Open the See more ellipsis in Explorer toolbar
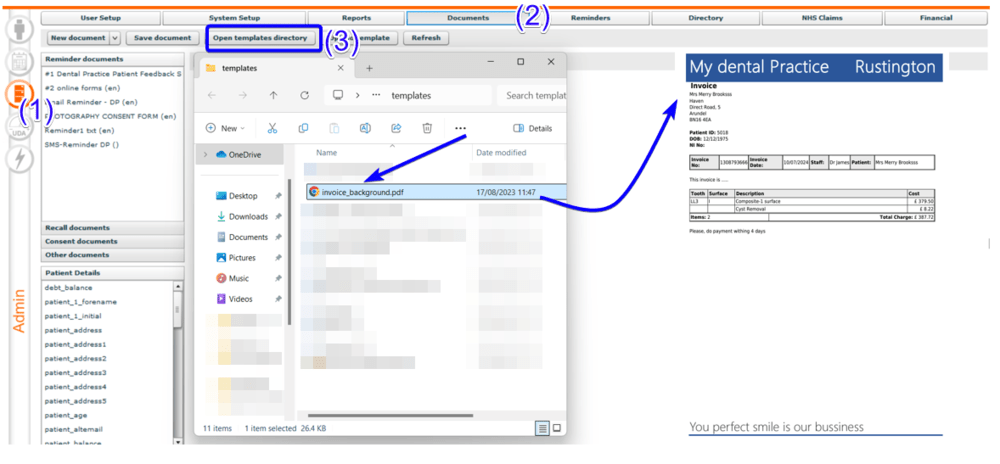This screenshot has width=1000, height=464. click(x=460, y=128)
